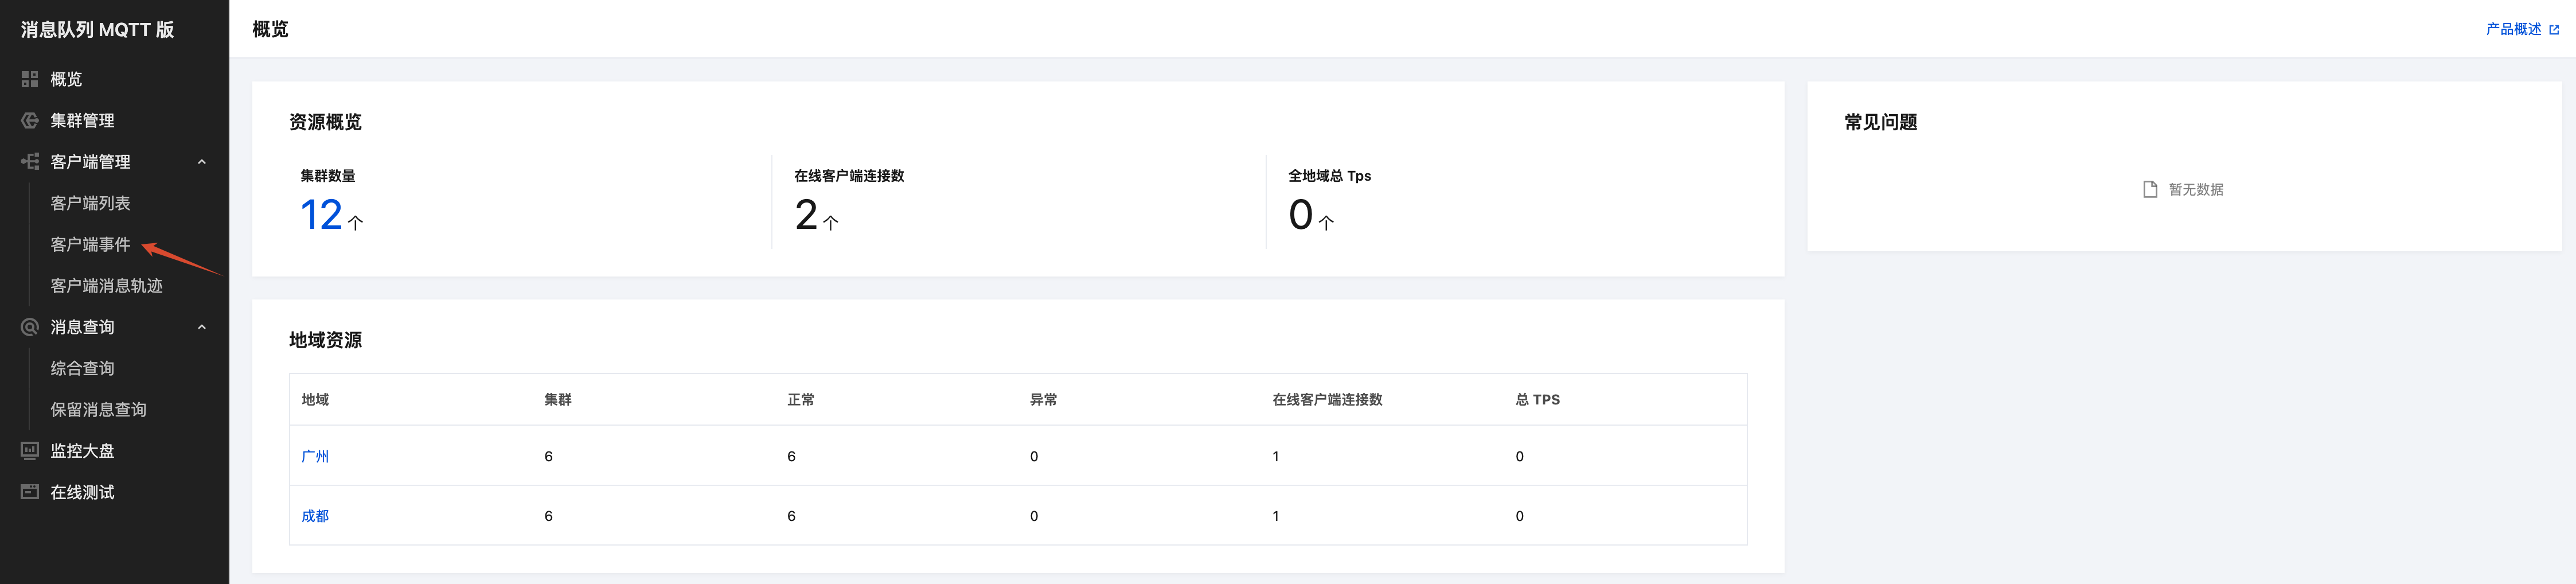Viewport: 2576px width, 584px height.
Task: Click the 概览 grid icon in sidebar
Action: click(x=30, y=79)
